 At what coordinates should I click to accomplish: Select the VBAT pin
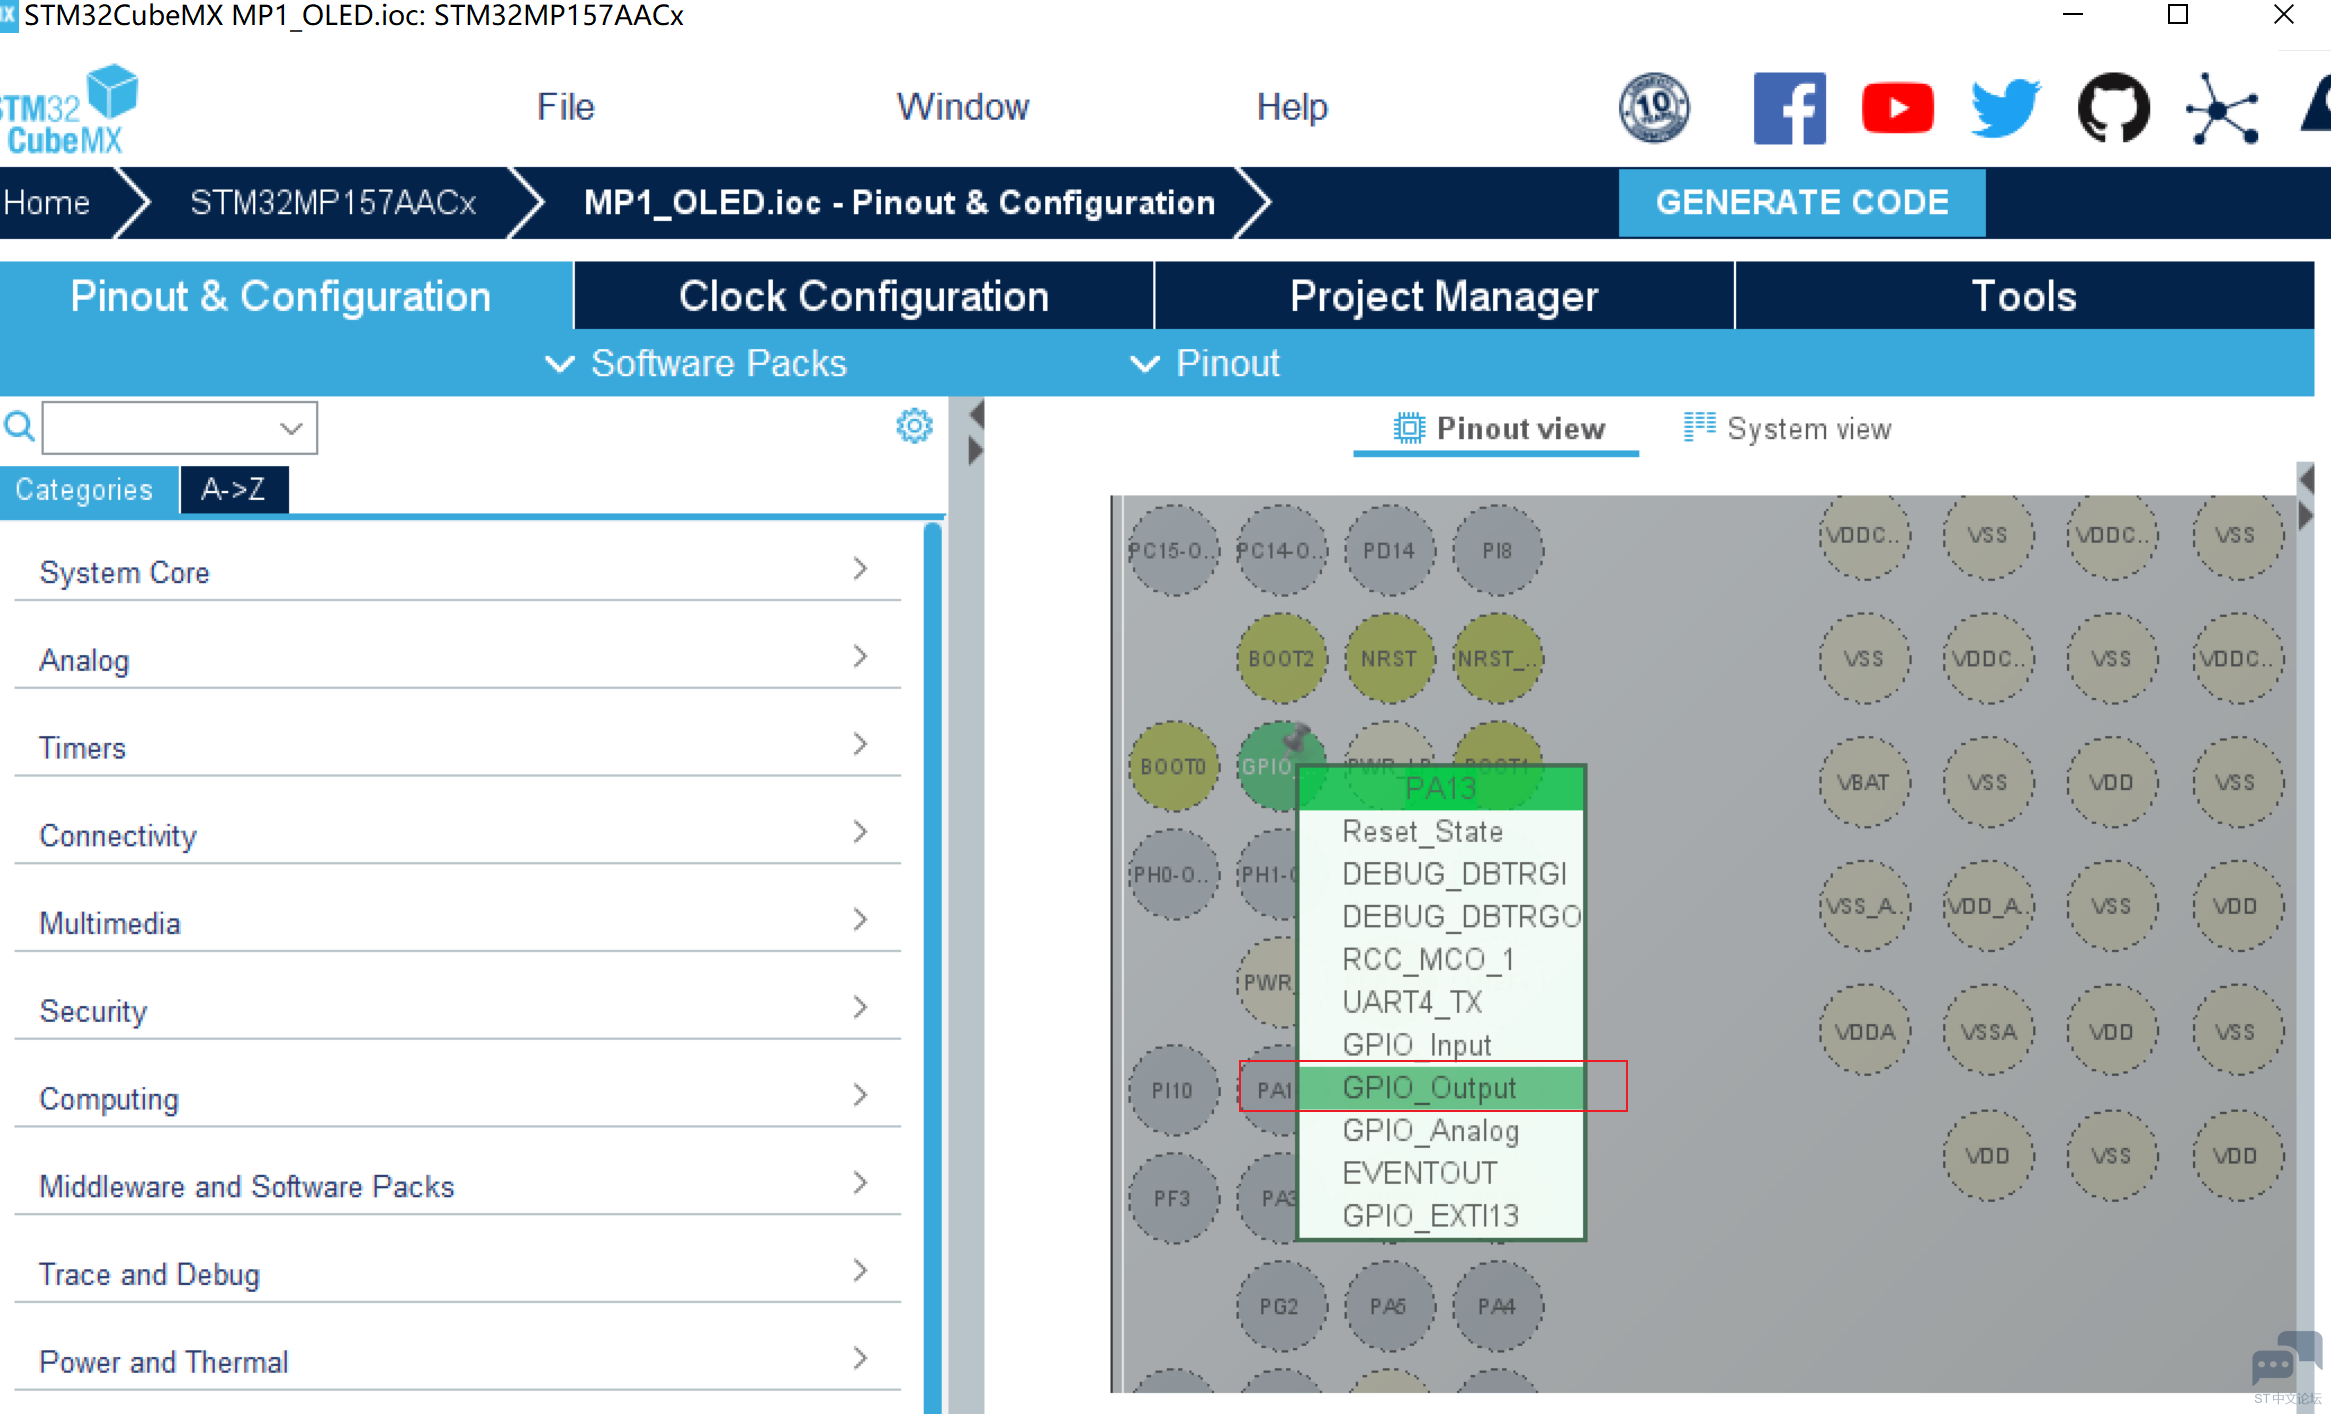click(1864, 782)
